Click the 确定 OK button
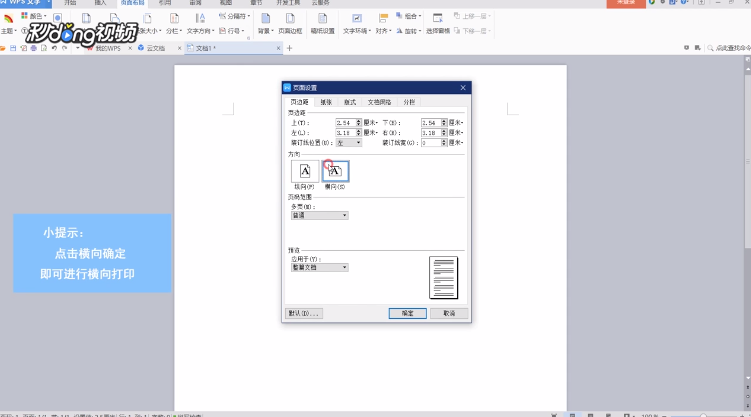 coord(408,313)
